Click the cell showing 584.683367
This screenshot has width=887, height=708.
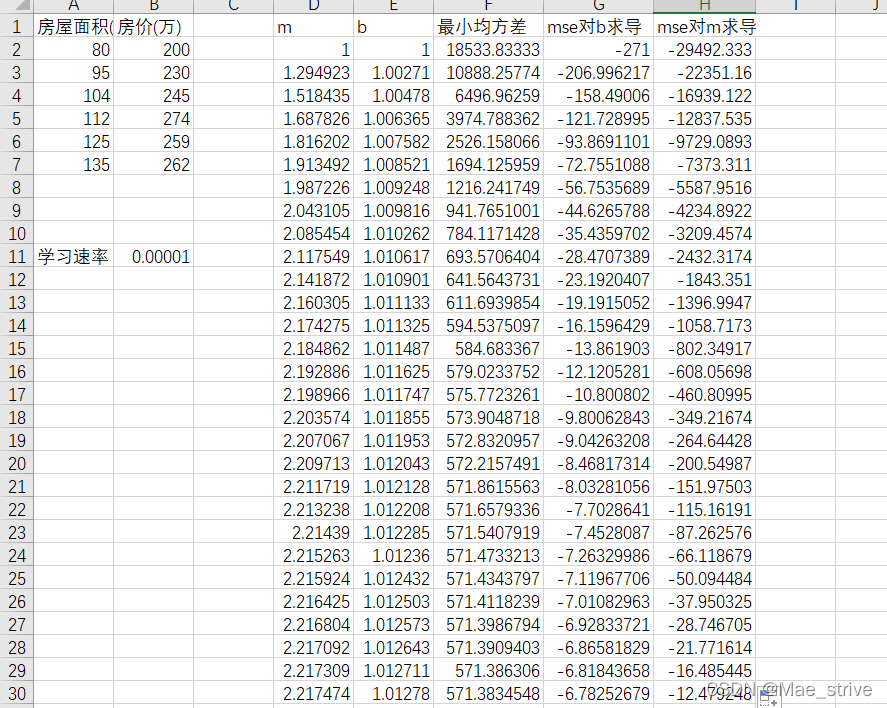coord(489,349)
